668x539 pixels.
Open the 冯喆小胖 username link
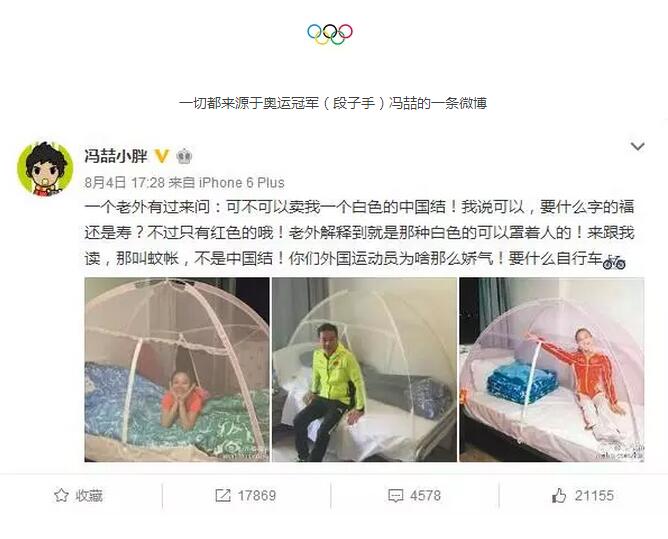[115, 156]
